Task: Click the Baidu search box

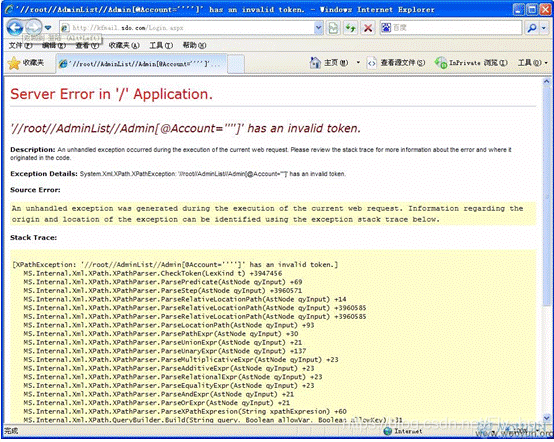Action: click(451, 28)
